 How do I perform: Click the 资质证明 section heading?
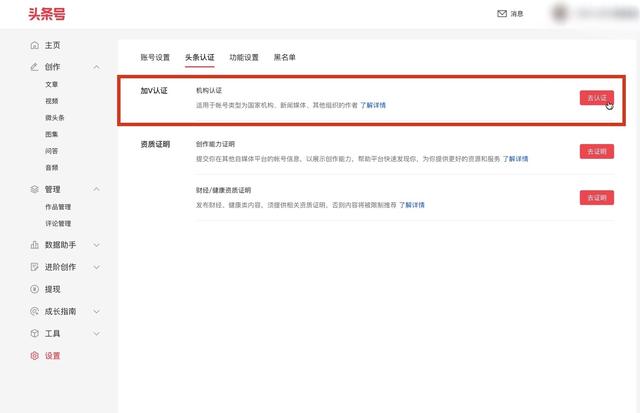(x=155, y=144)
